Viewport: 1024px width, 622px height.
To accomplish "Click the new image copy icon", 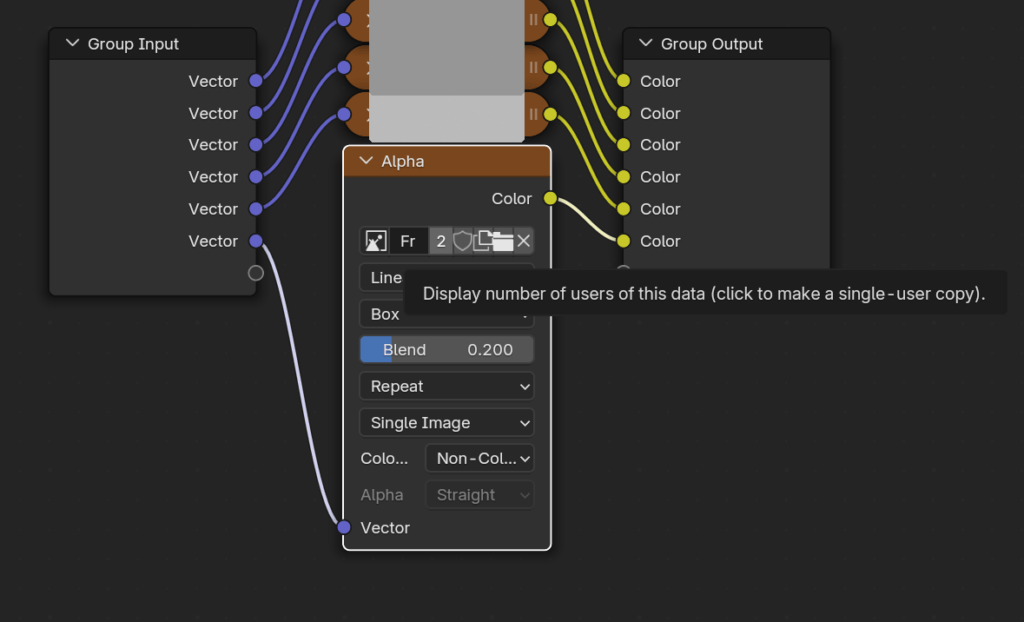I will click(x=482, y=241).
